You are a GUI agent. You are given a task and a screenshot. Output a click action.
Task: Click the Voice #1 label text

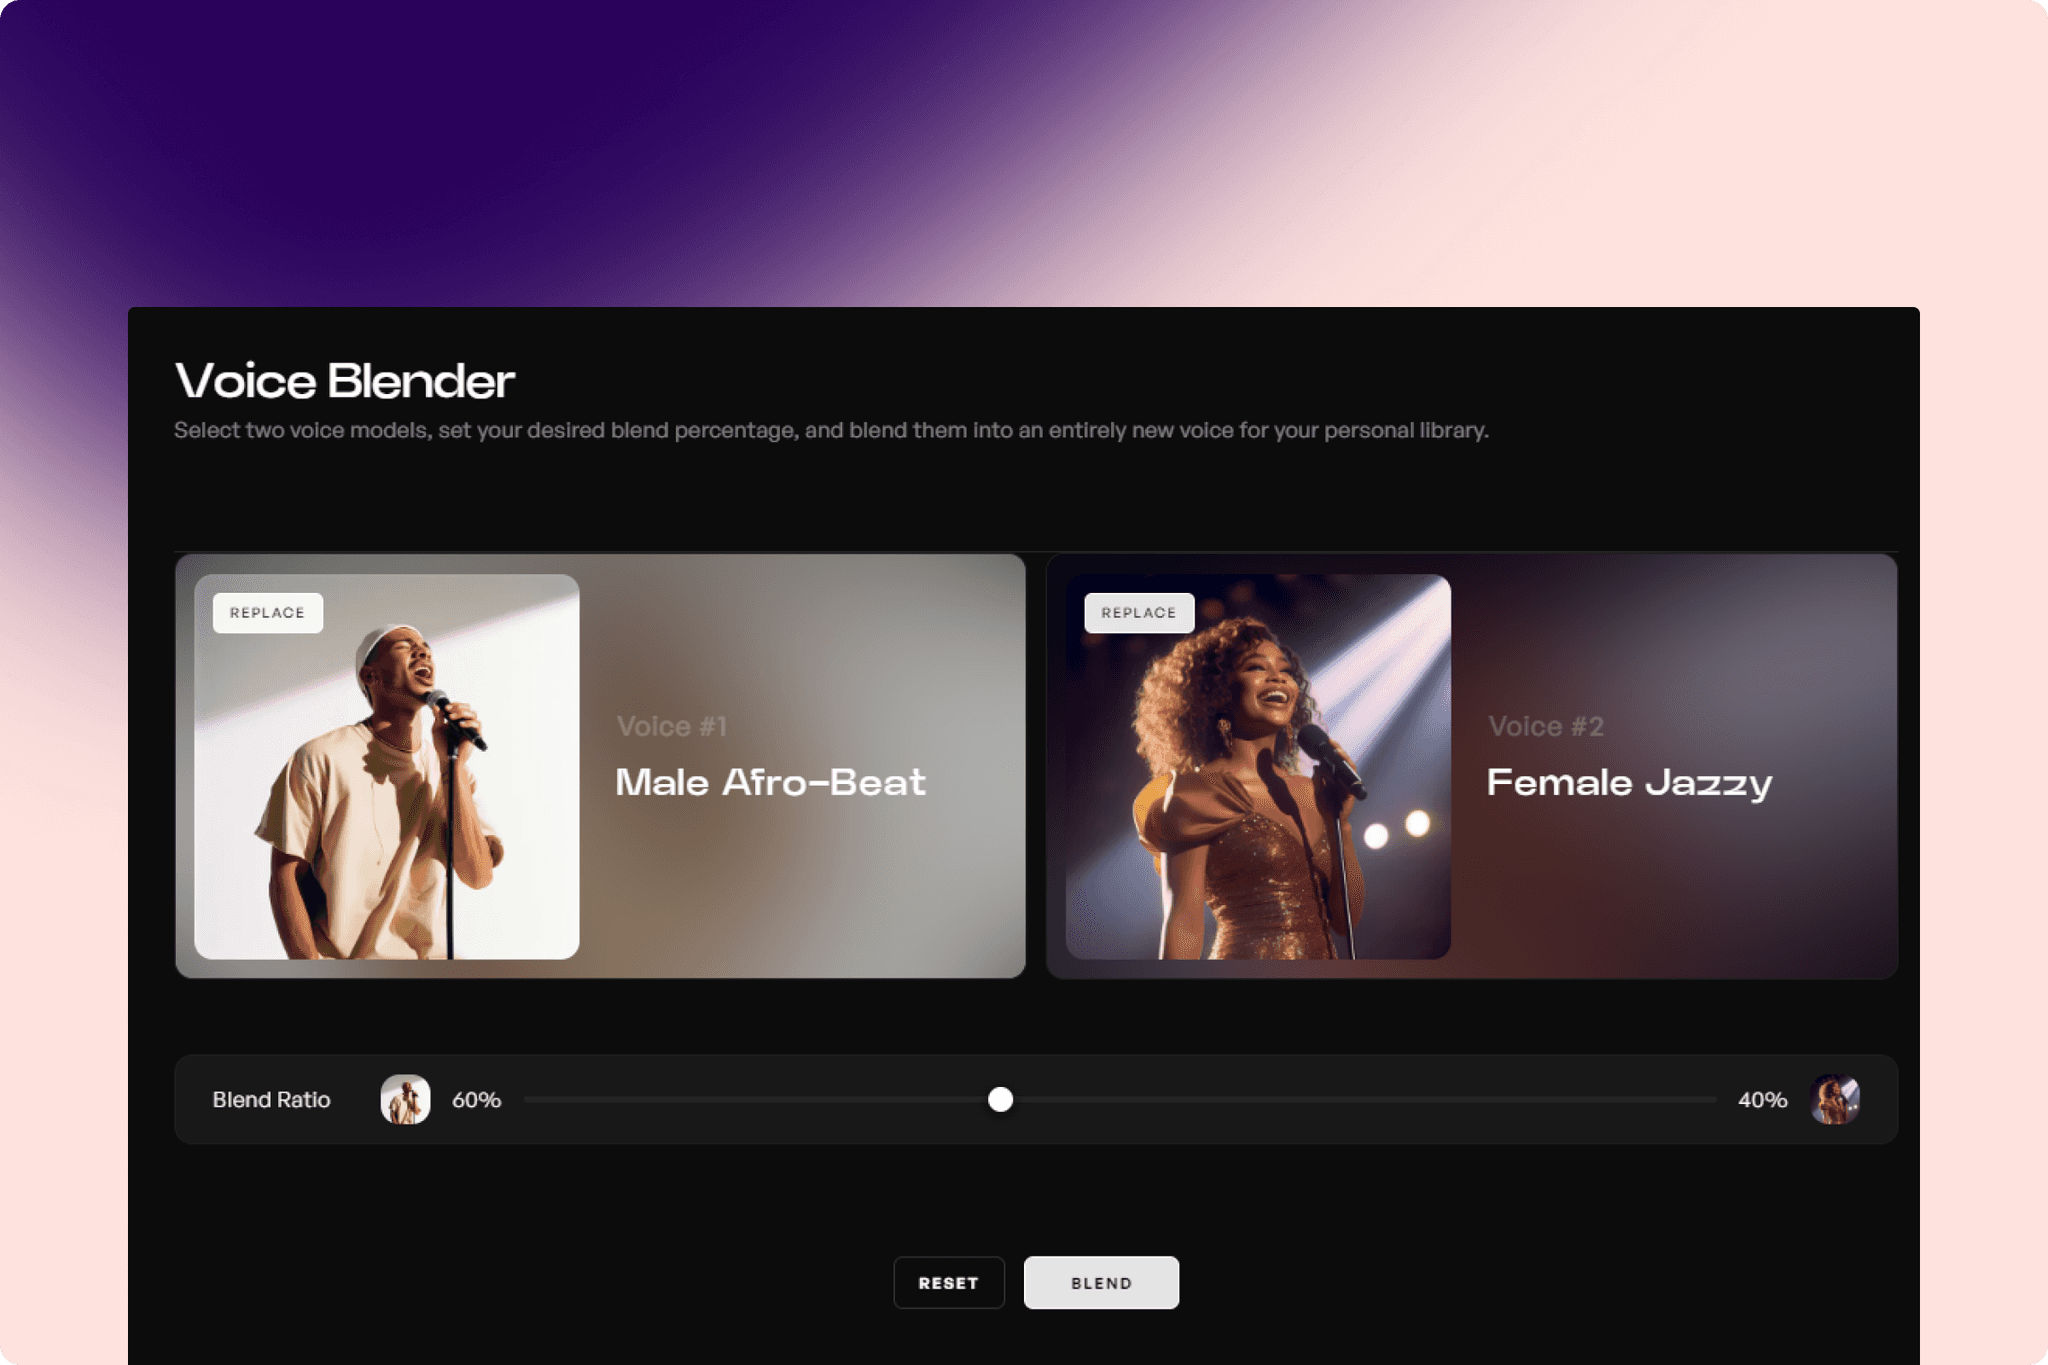(672, 727)
